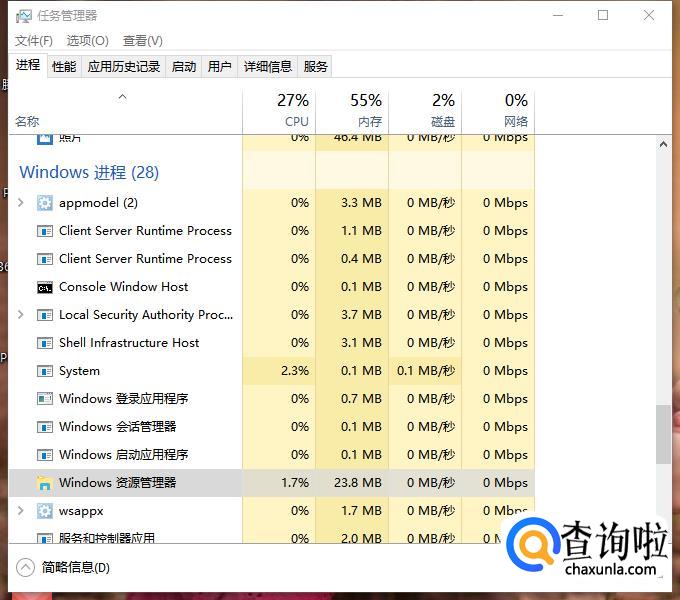Sort by the 名称 column header
This screenshot has width=680, height=600.
pos(125,111)
